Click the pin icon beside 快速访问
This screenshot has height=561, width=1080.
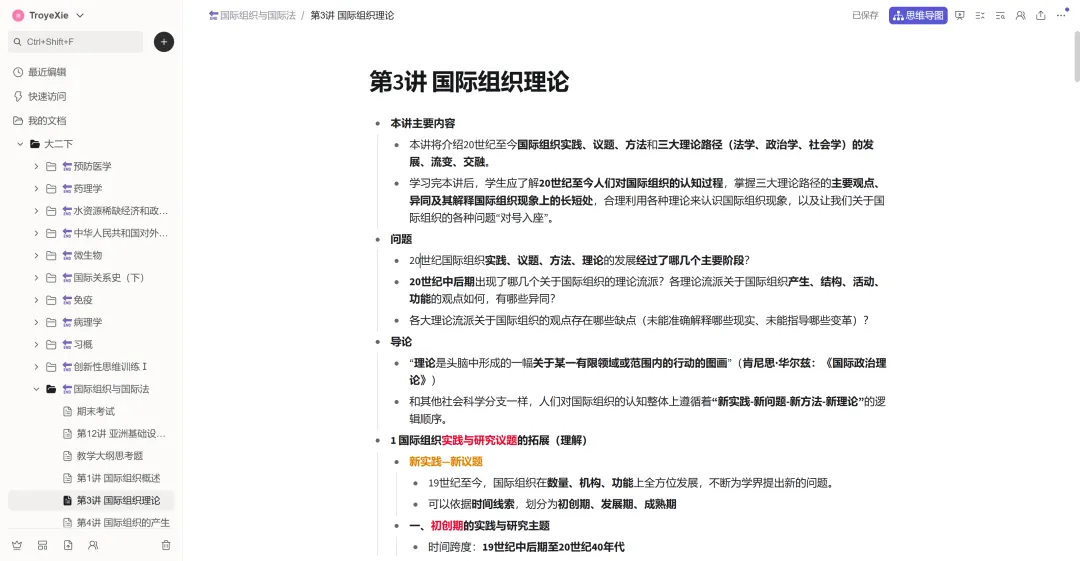click(x=18, y=96)
